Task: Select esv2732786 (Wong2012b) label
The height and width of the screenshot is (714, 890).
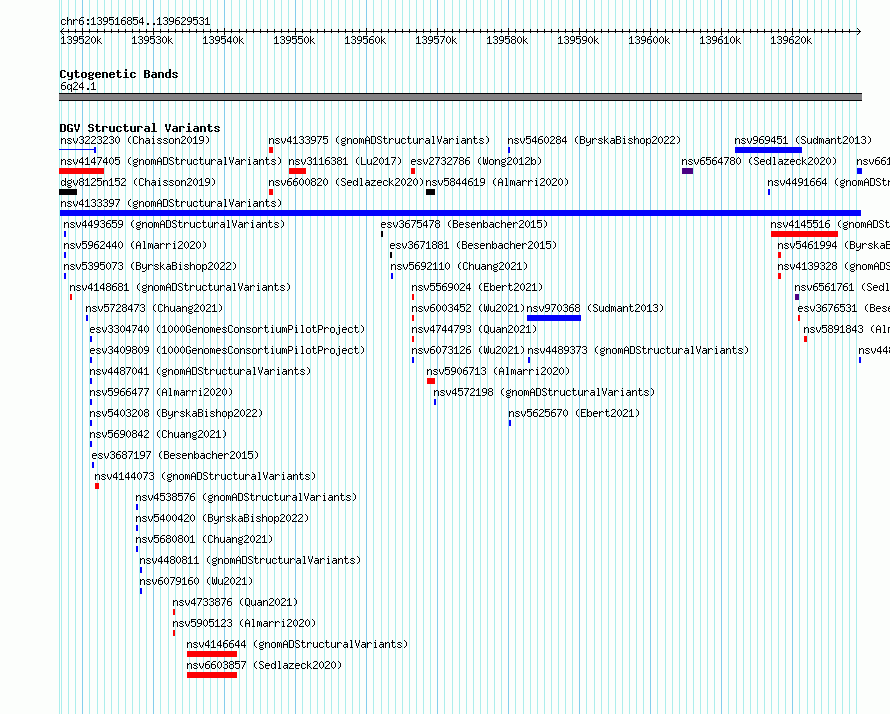Action: pos(476,161)
